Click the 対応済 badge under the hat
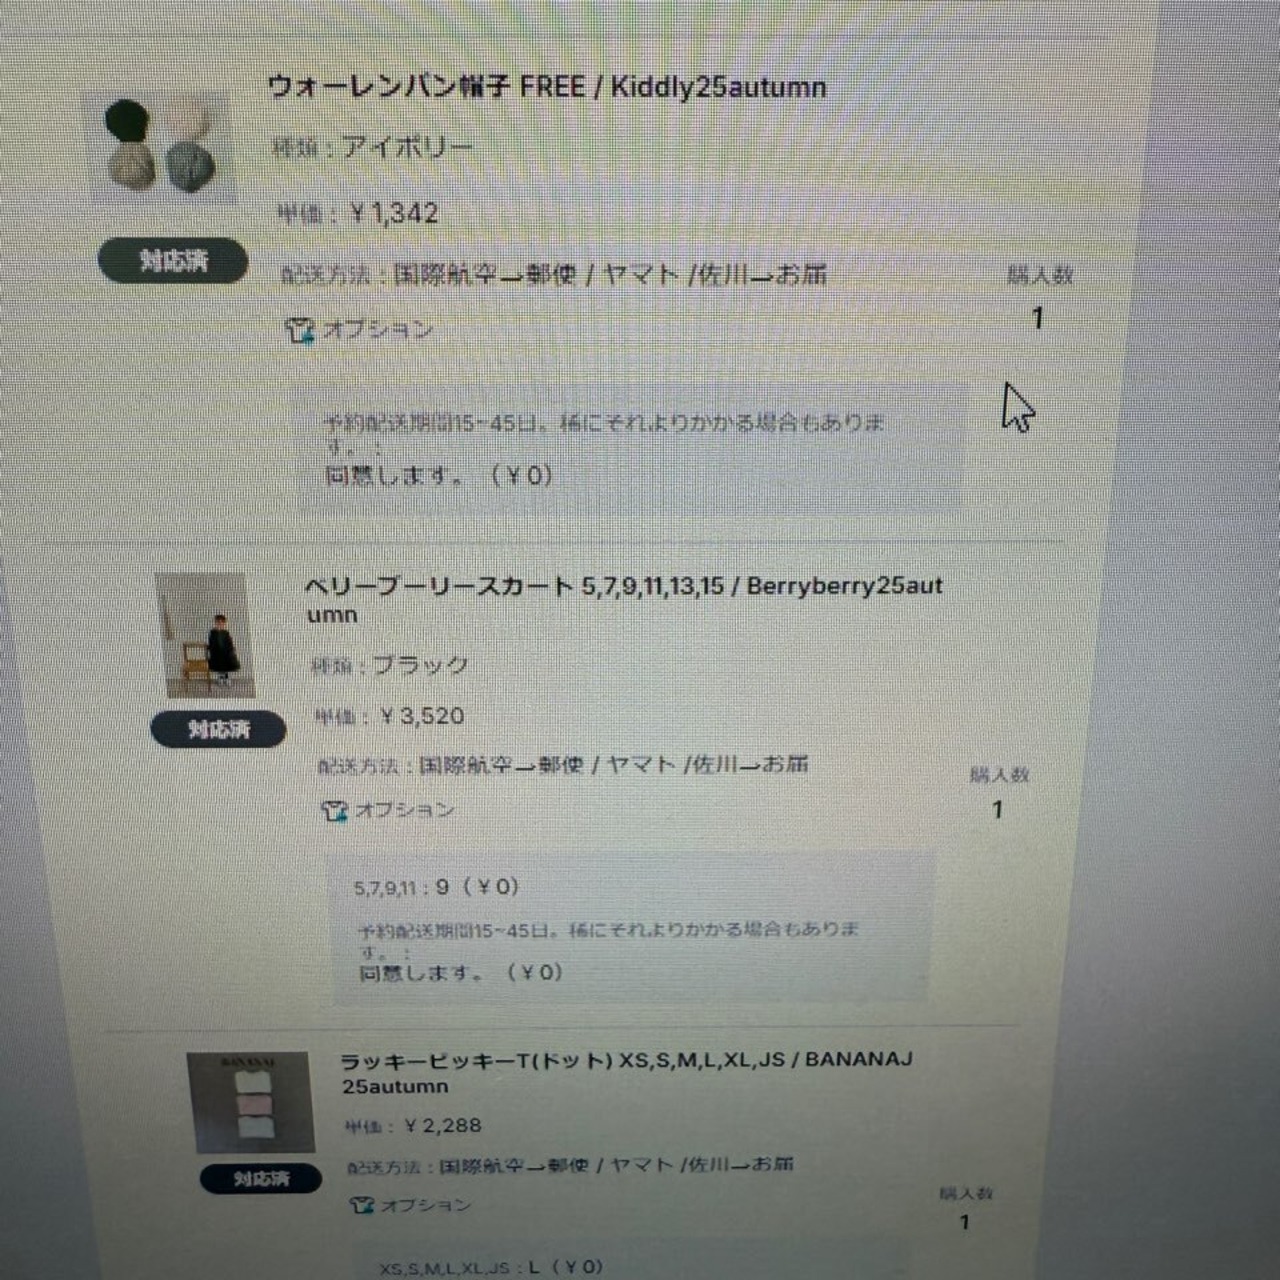This screenshot has height=1280, width=1280. [x=173, y=261]
